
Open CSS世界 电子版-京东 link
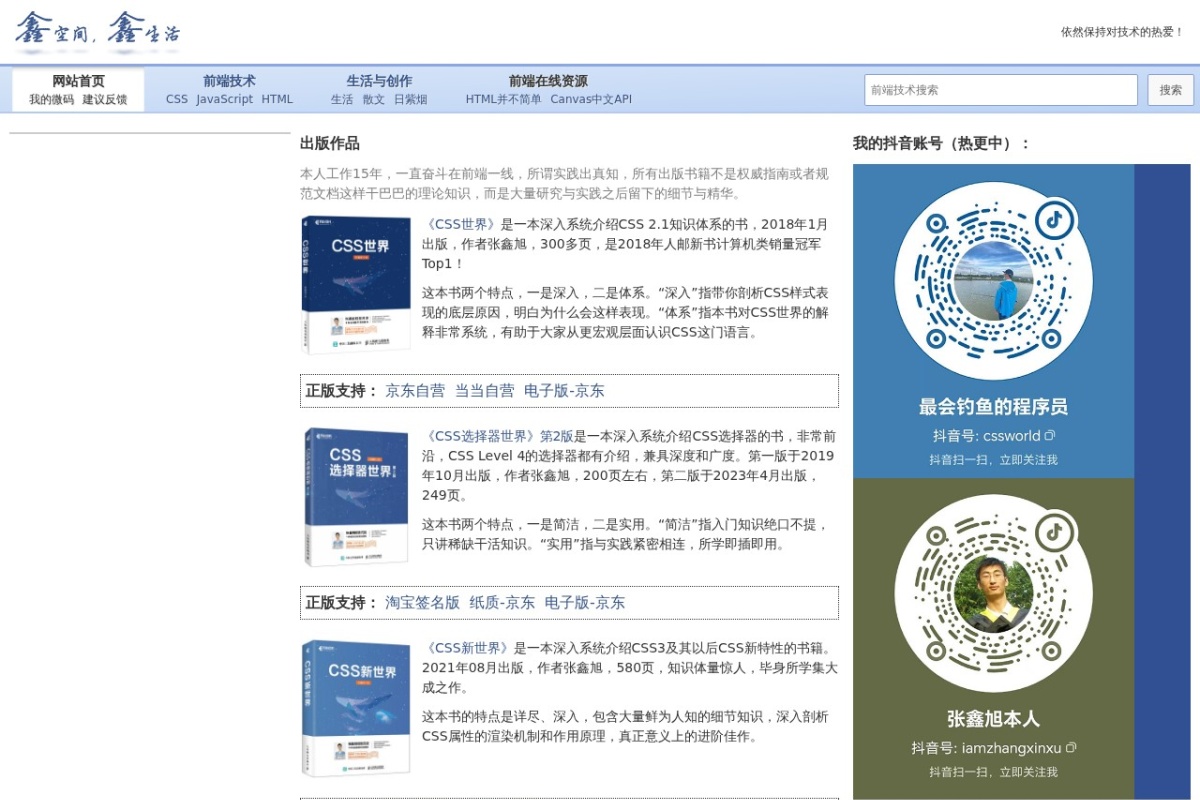(564, 391)
